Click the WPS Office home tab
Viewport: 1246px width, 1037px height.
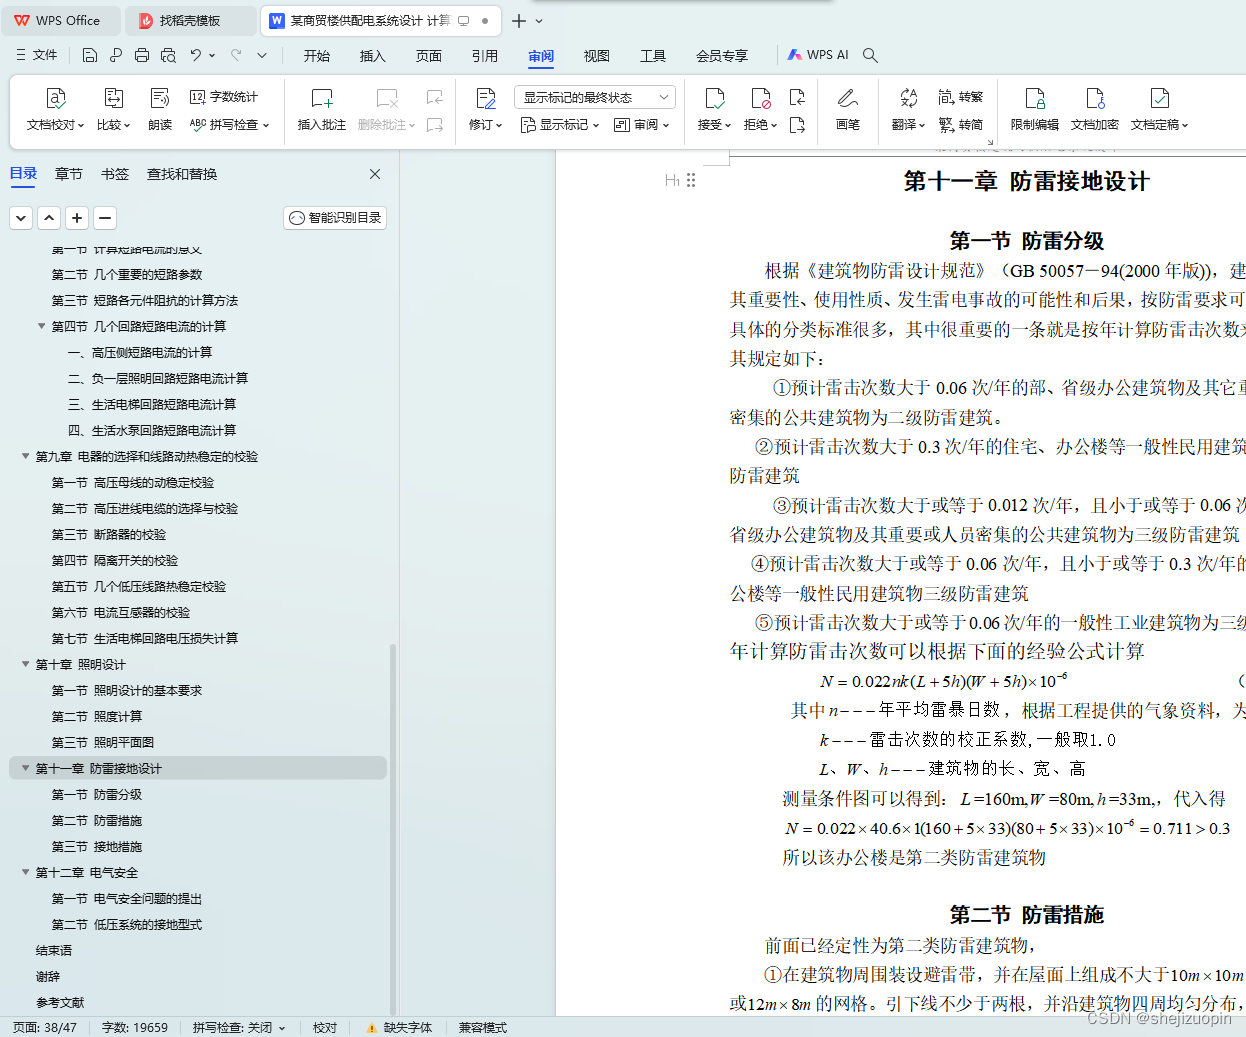(x=62, y=21)
